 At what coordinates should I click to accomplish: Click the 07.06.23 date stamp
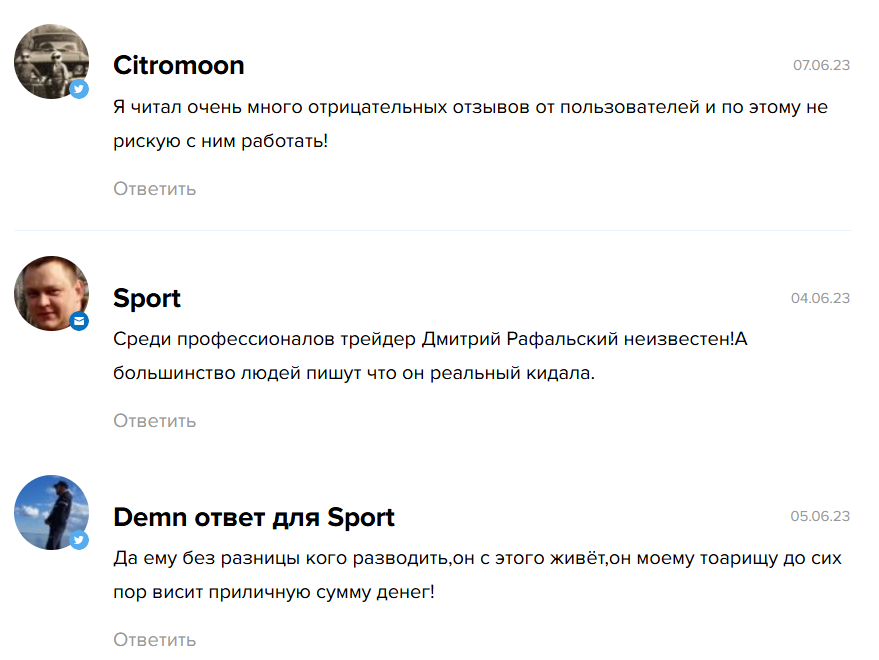pos(821,66)
